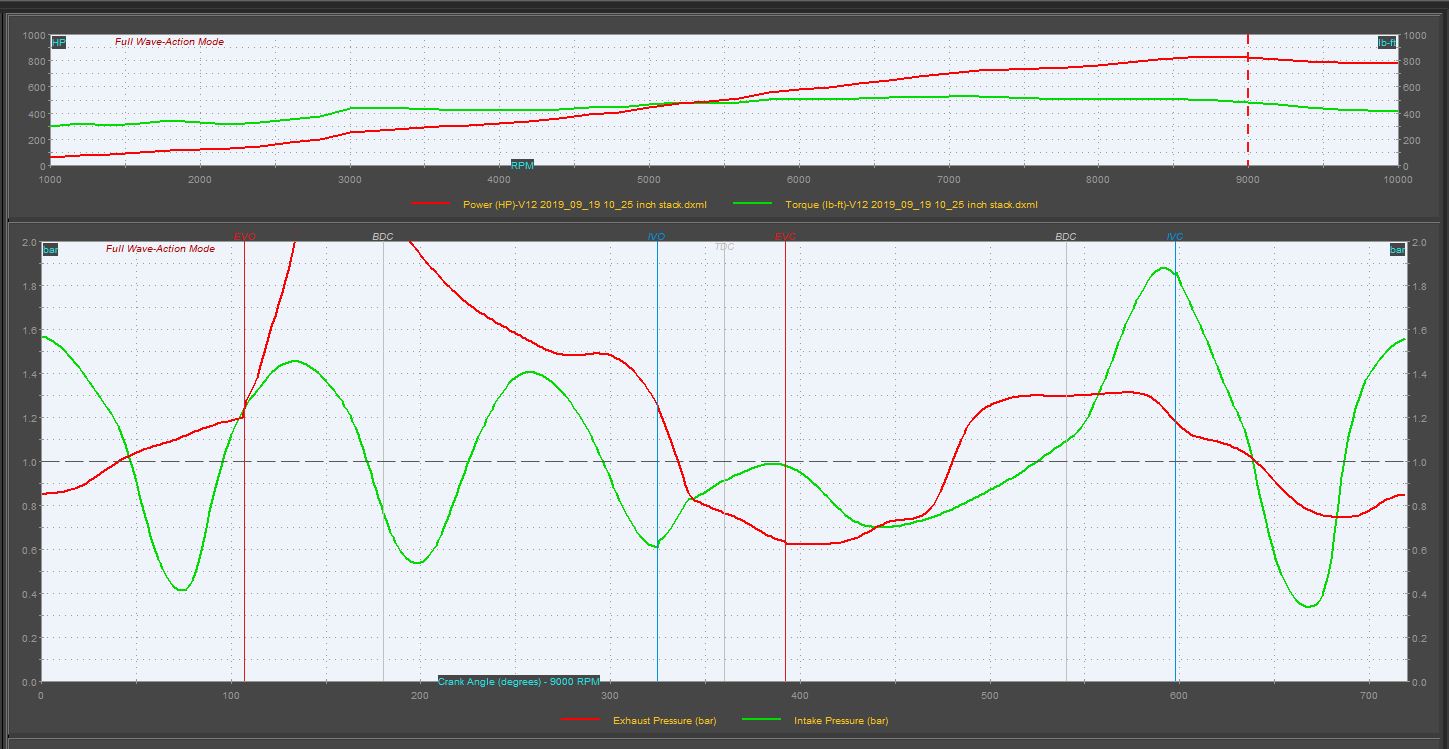Select the Torque (lb-ft) legend entry
The image size is (1449, 749).
pos(911,204)
